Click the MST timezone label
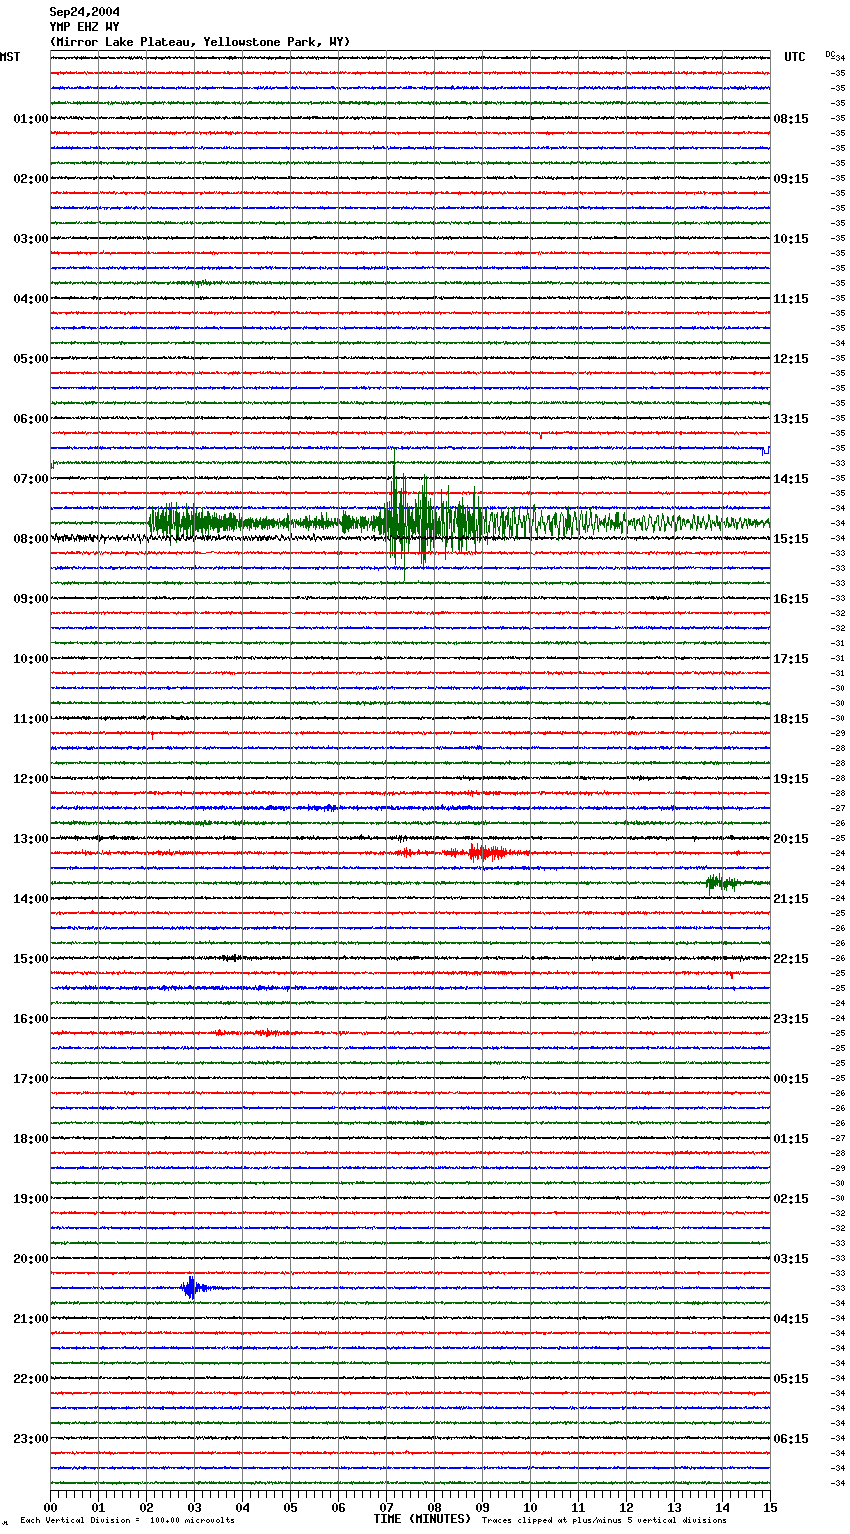Viewport: 850px width, 1534px height. [x=10, y=58]
